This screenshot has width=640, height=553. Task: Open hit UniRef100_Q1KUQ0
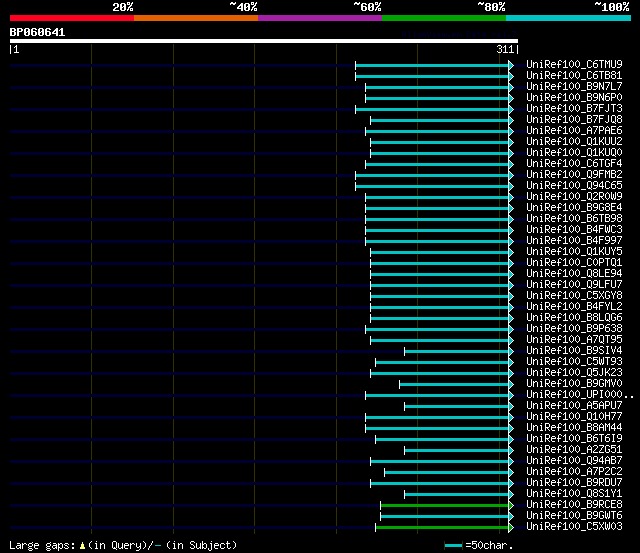(574, 152)
